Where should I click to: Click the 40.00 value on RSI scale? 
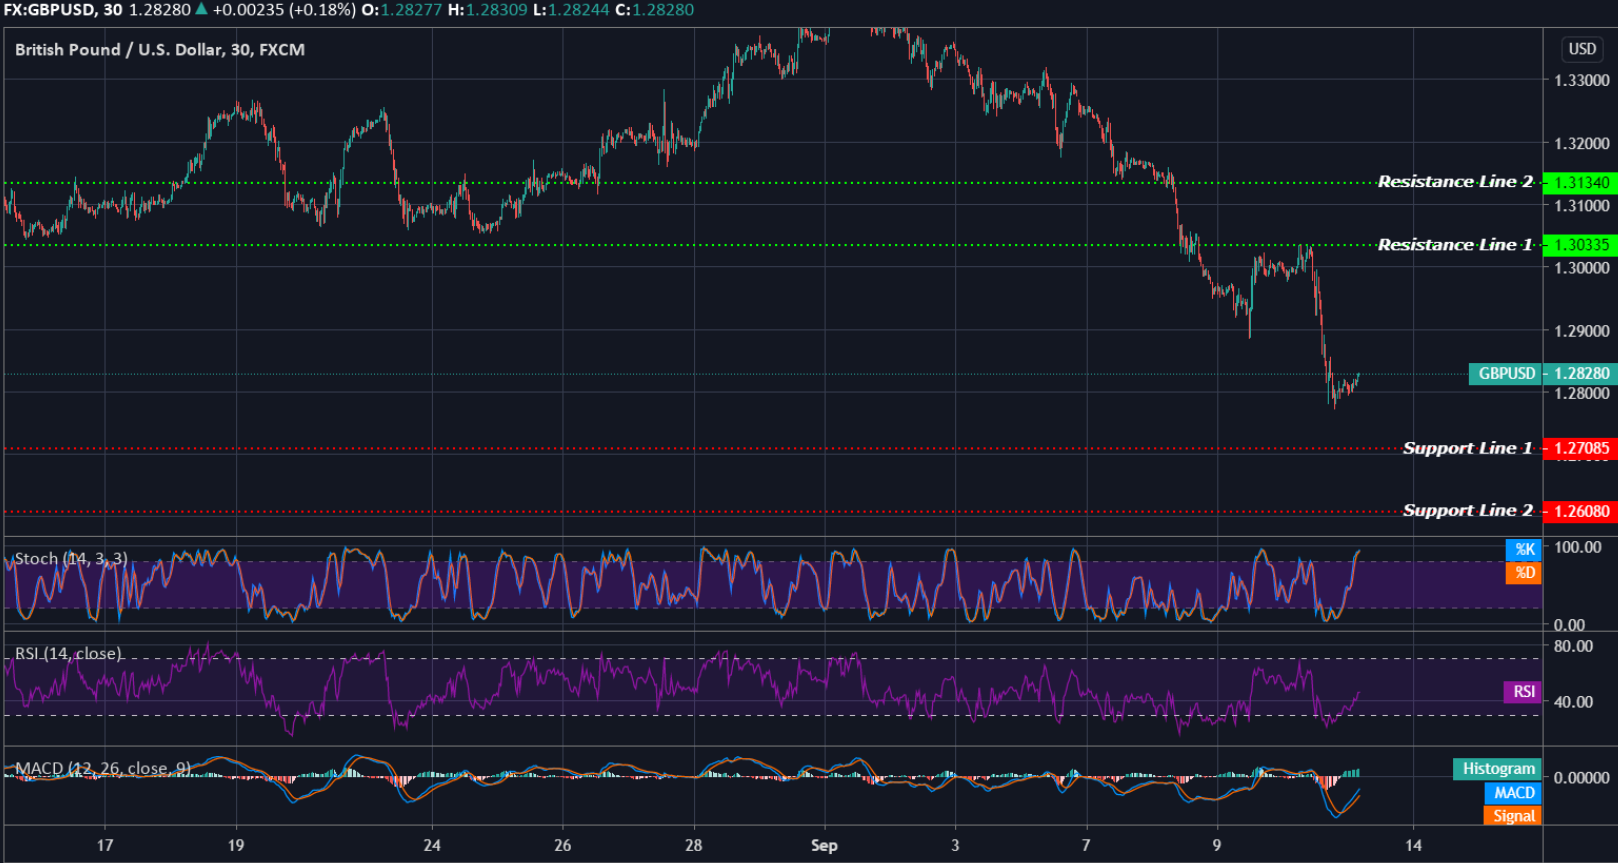(x=1574, y=702)
